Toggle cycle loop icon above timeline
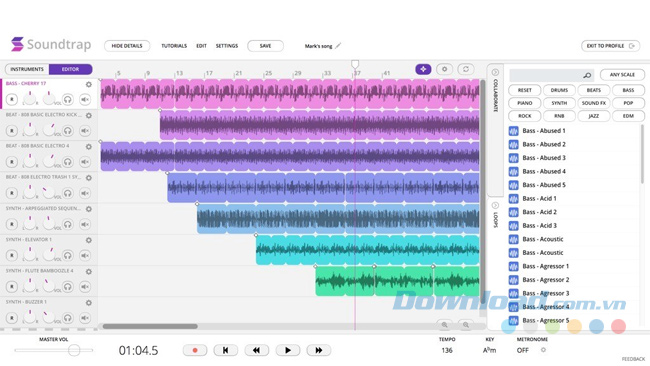The width and height of the screenshot is (650, 366). tap(466, 69)
